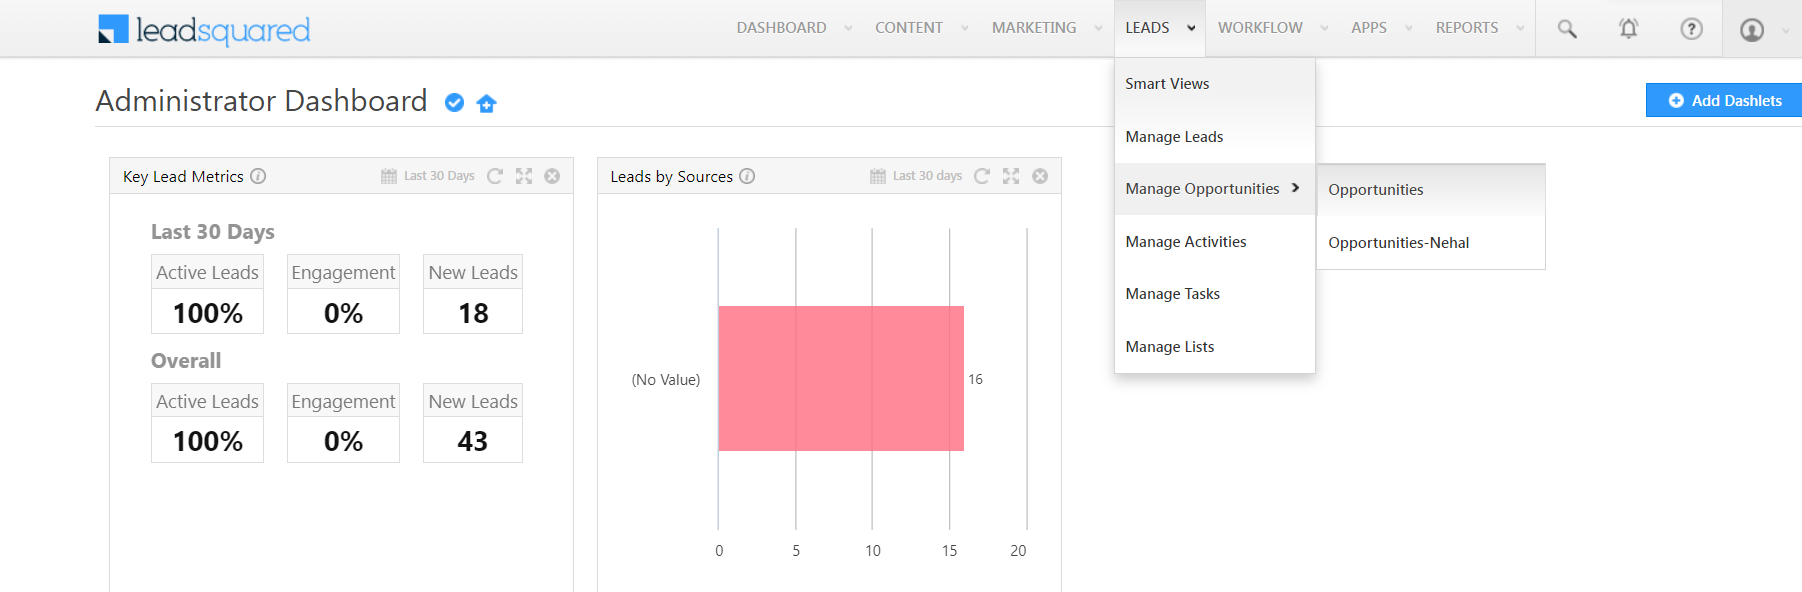
Task: Click dropdown arrow next to MARKETING
Action: click(1098, 28)
